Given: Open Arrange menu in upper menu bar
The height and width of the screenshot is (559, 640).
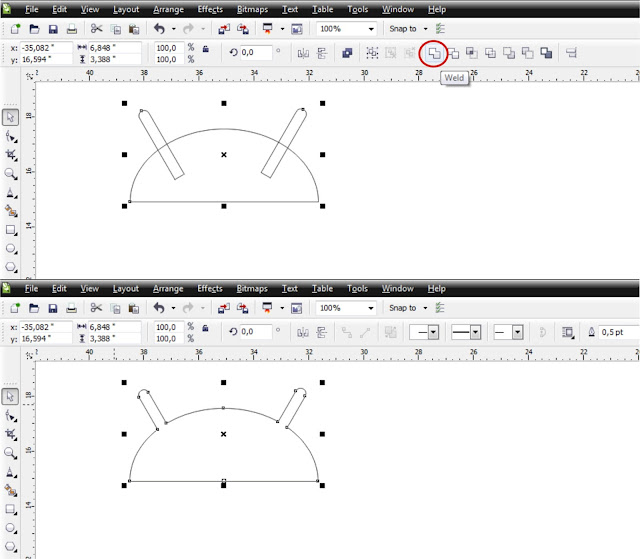Looking at the screenshot, I should pyautogui.click(x=169, y=9).
